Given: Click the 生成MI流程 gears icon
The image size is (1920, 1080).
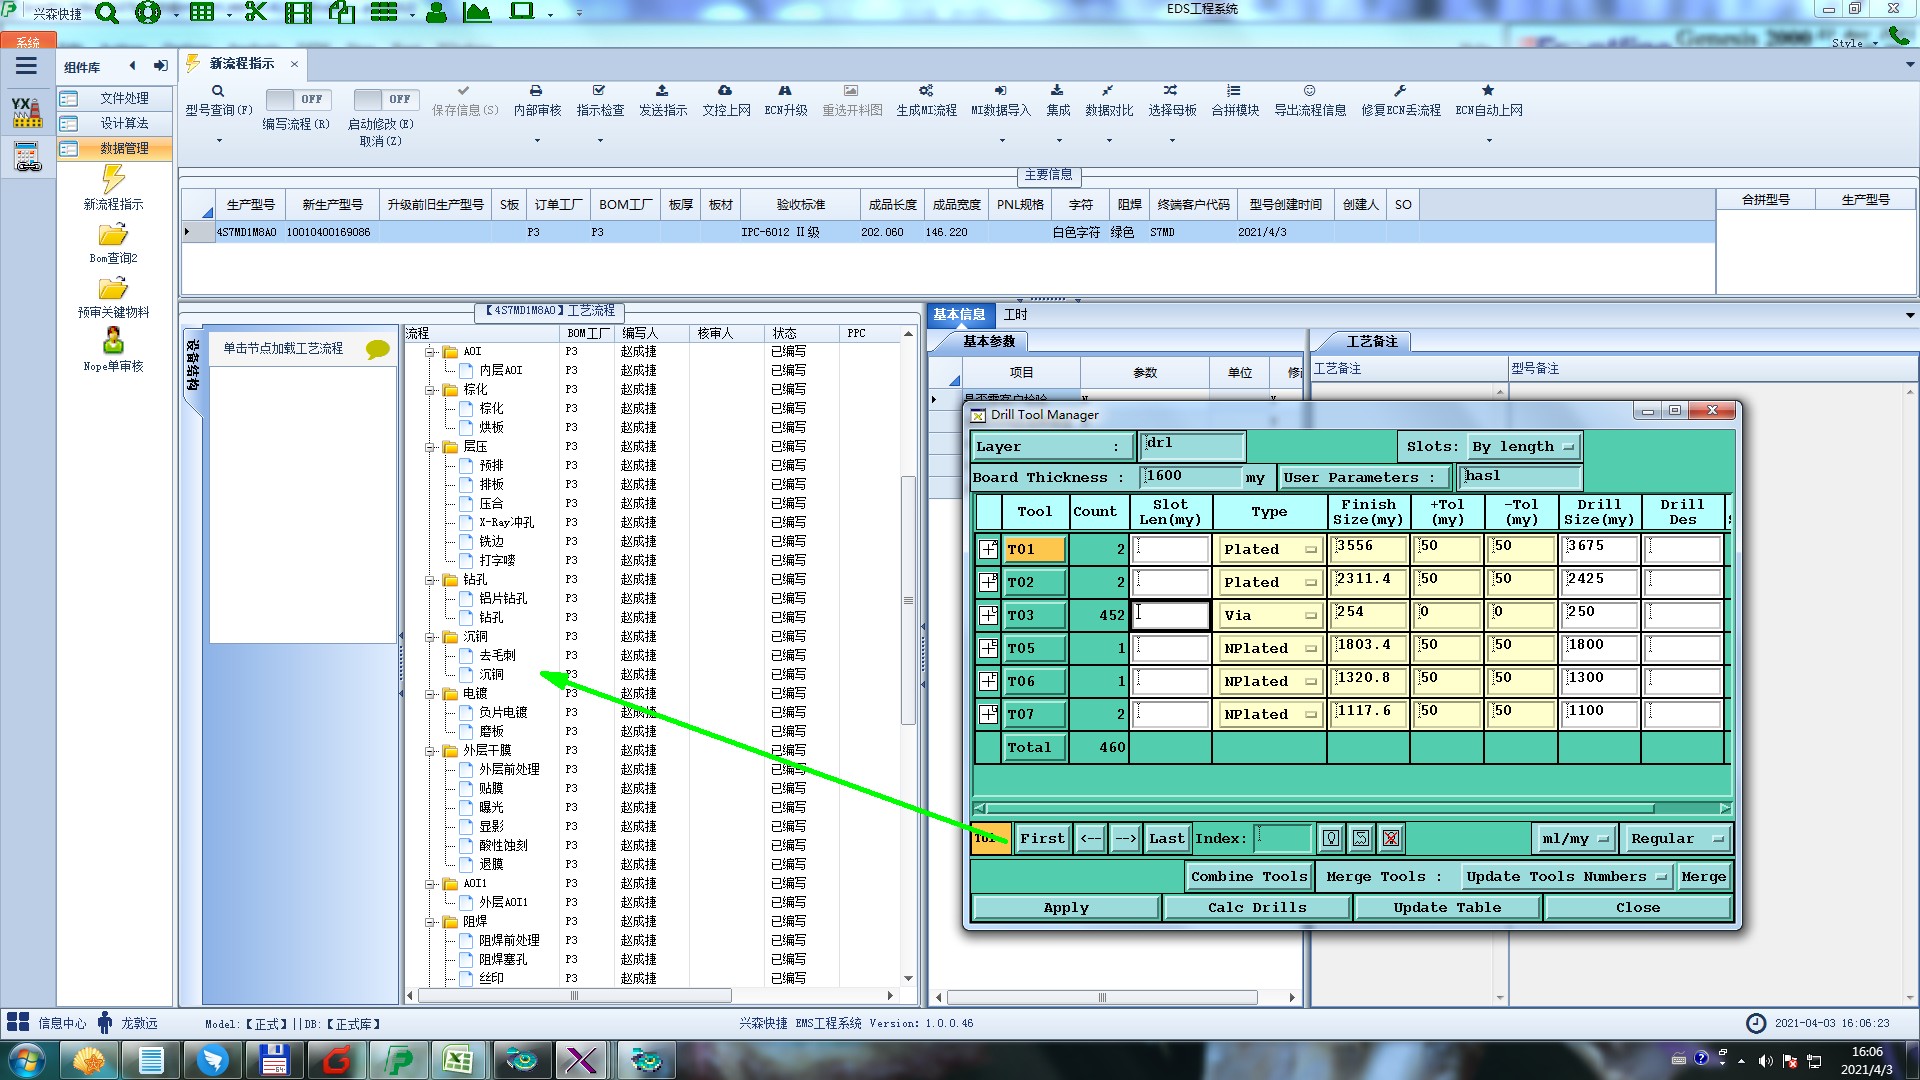Looking at the screenshot, I should click(926, 91).
